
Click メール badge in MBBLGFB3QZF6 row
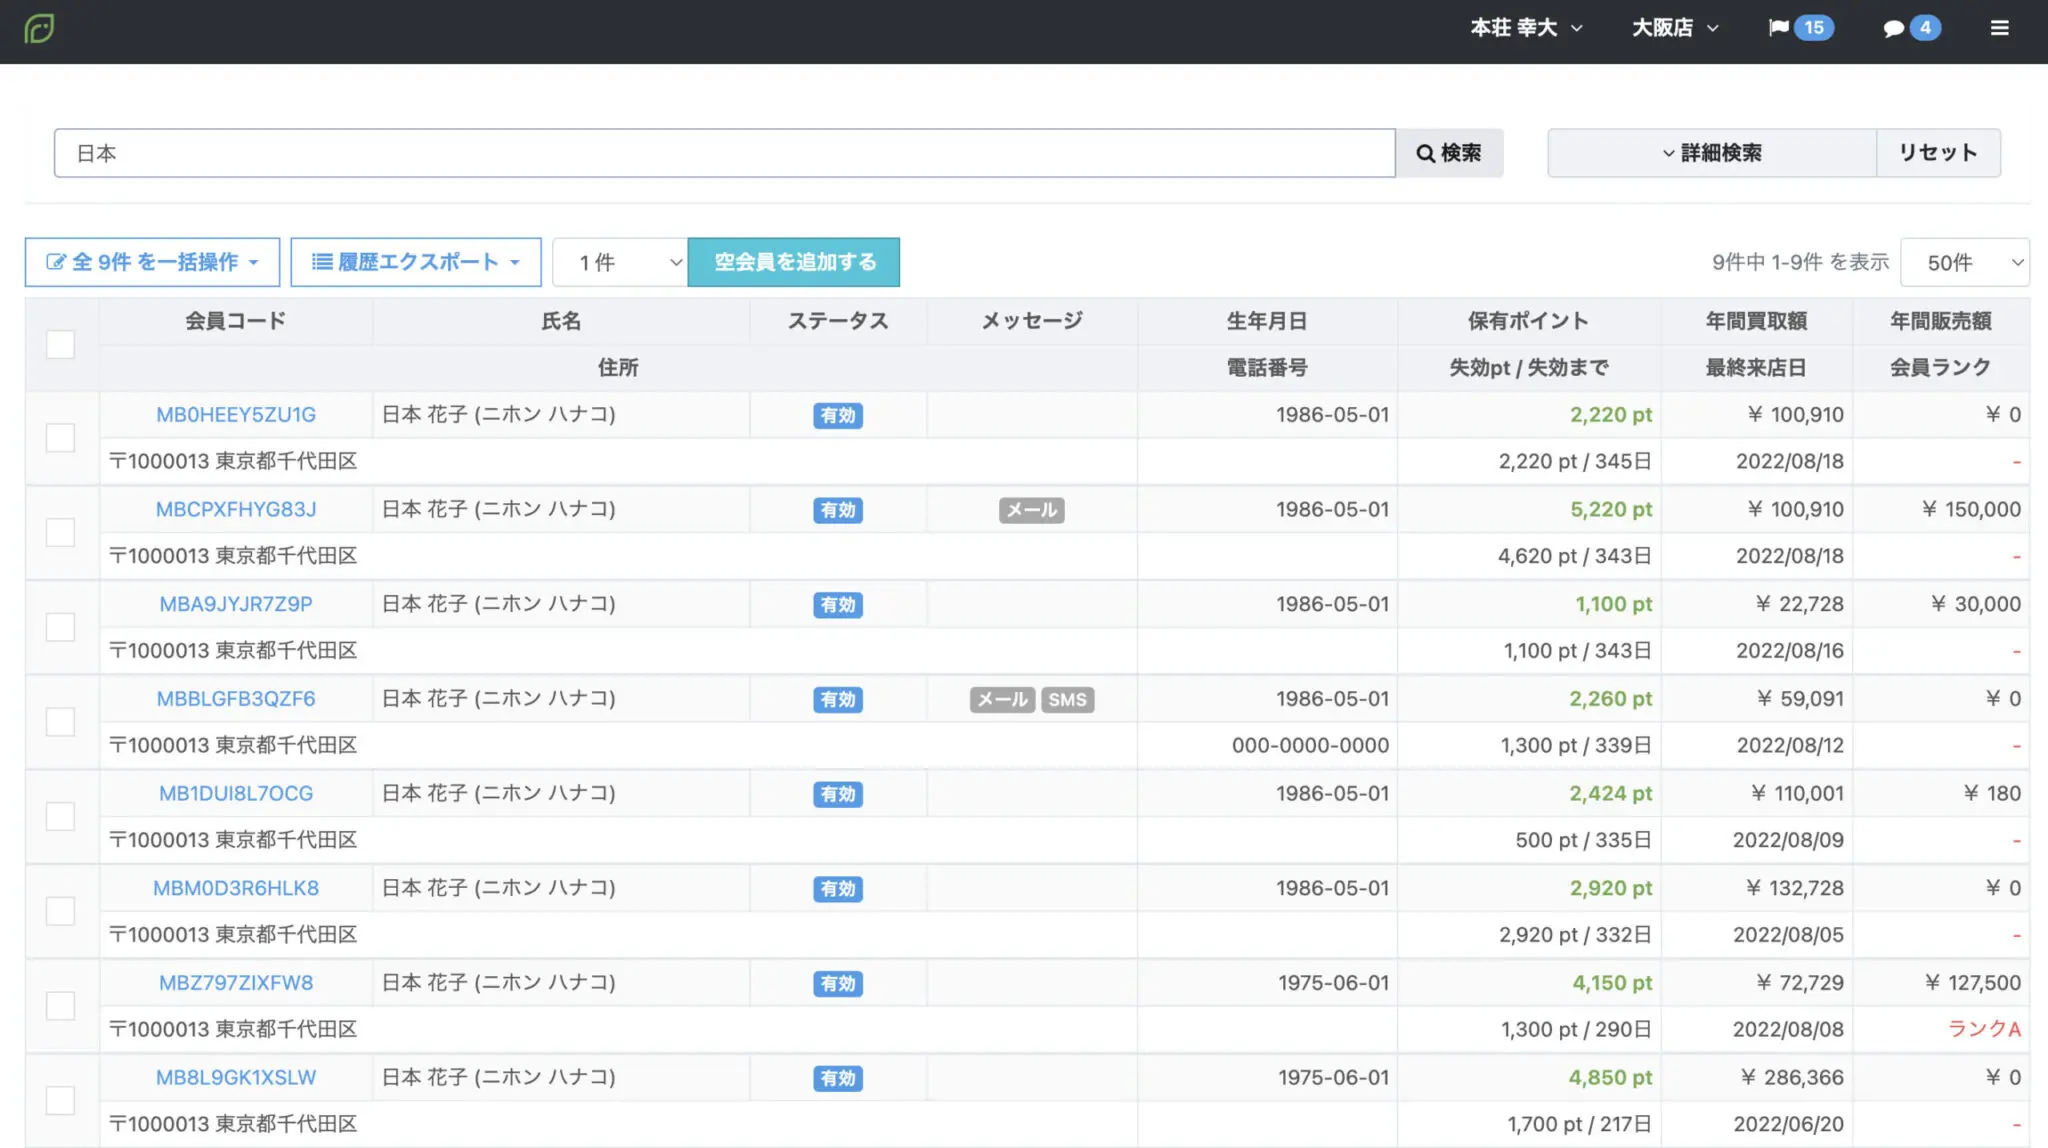pos(1002,699)
